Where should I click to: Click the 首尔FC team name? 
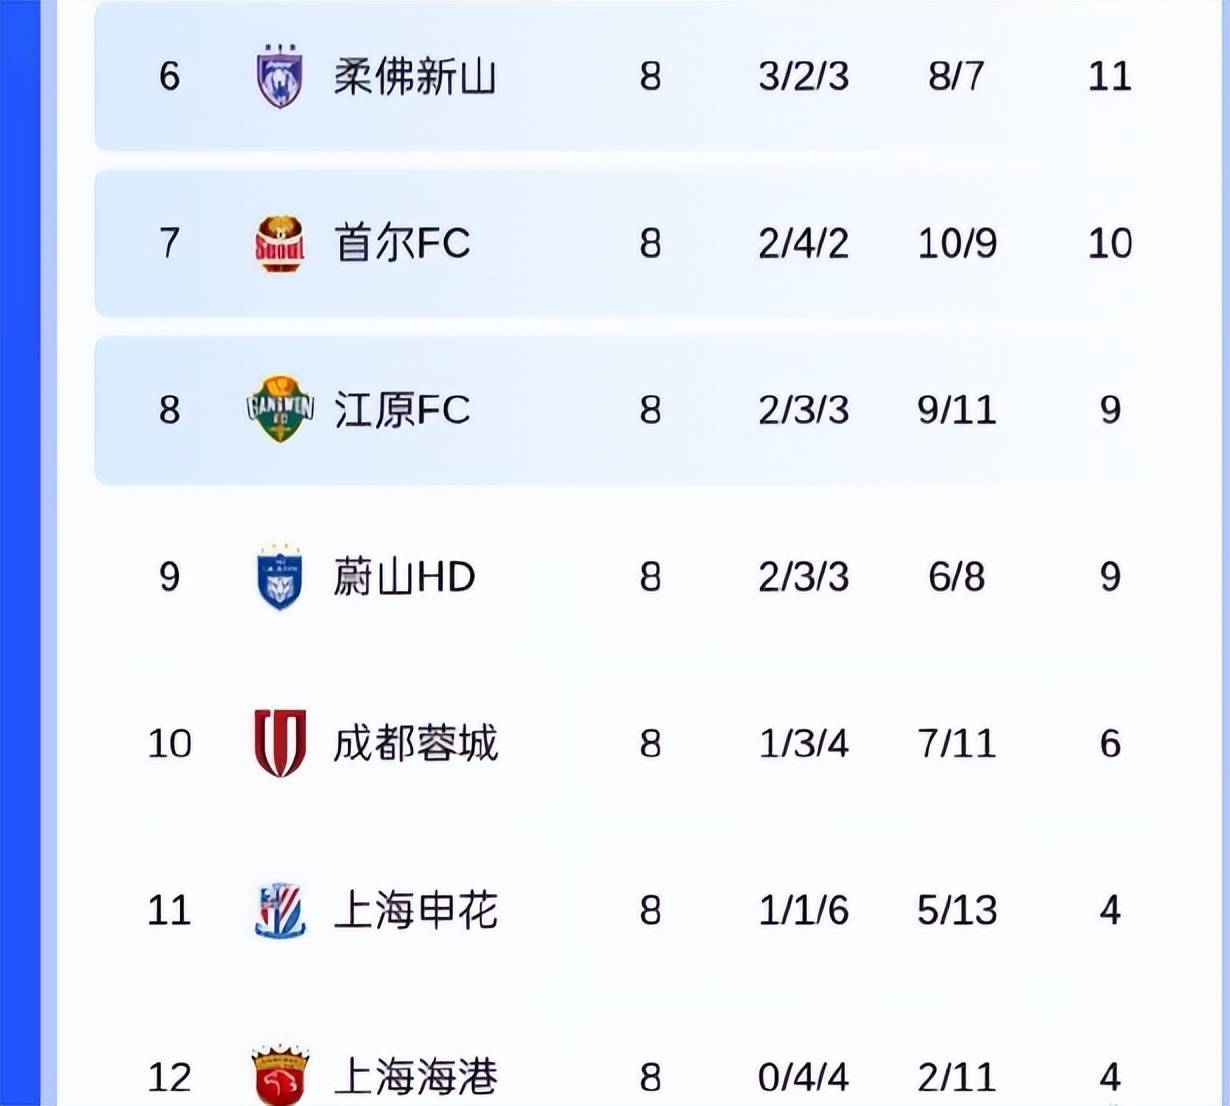(x=402, y=243)
